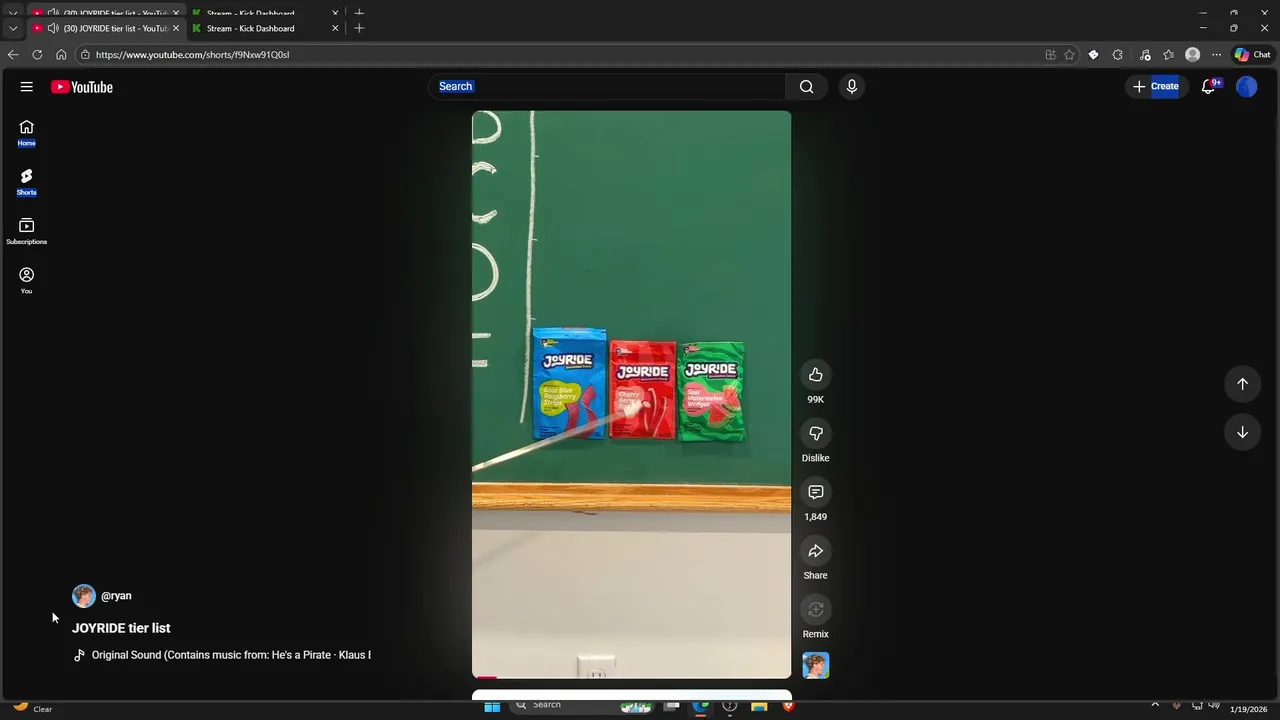The height and width of the screenshot is (720, 1280).
Task: Click the browser back arrow
Action: (13, 55)
